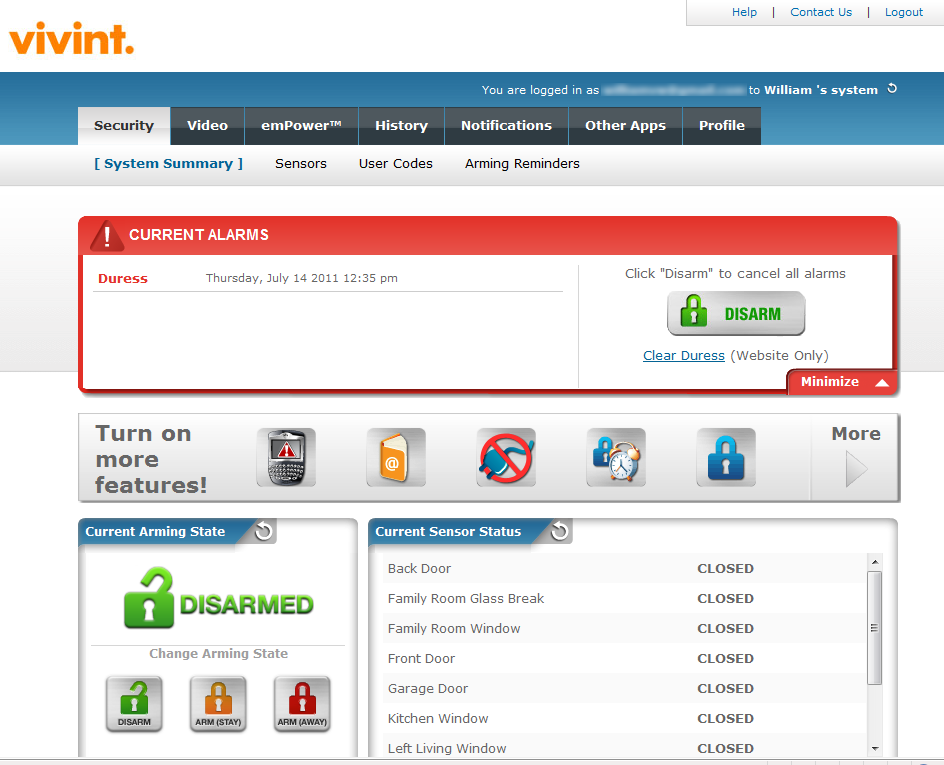Log out using the Logout link

904,12
